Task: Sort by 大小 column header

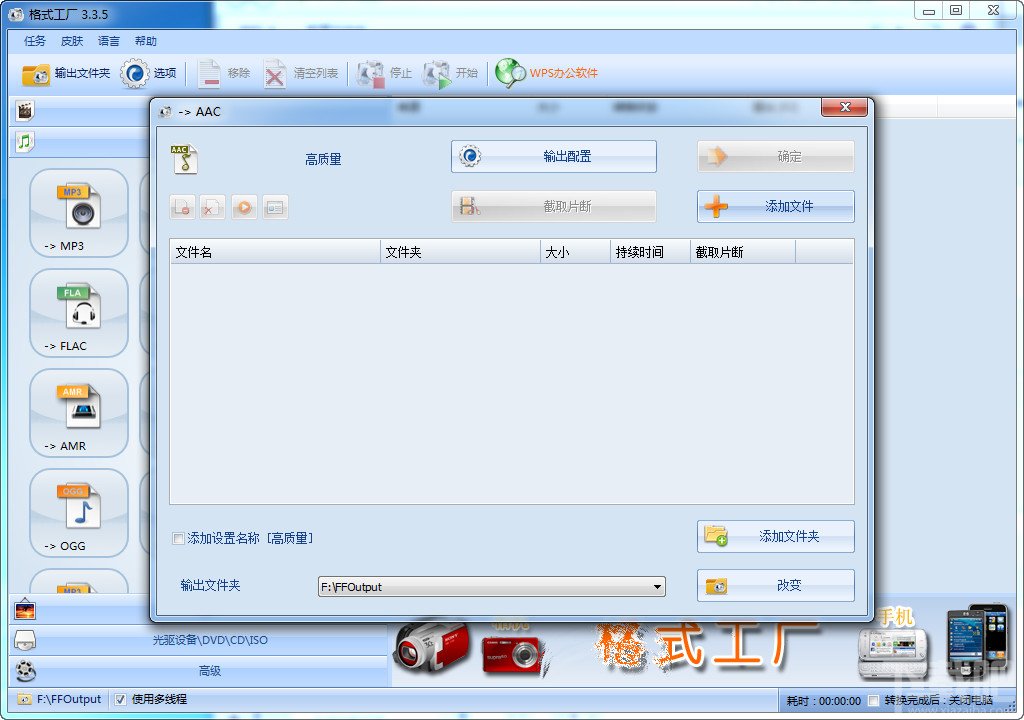Action: (575, 252)
